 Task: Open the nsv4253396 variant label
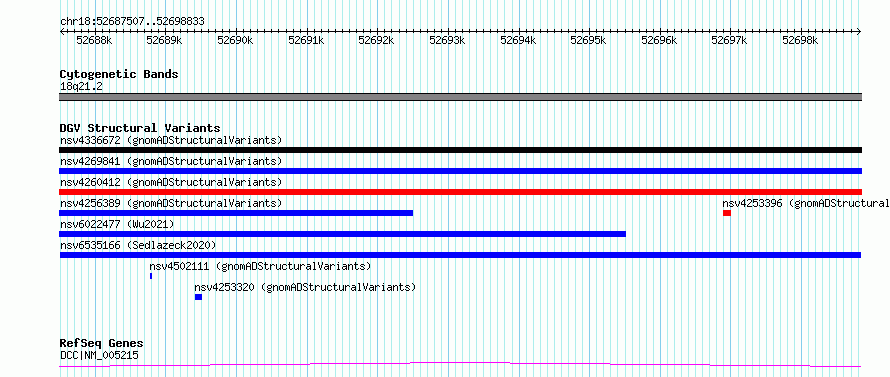[806, 203]
